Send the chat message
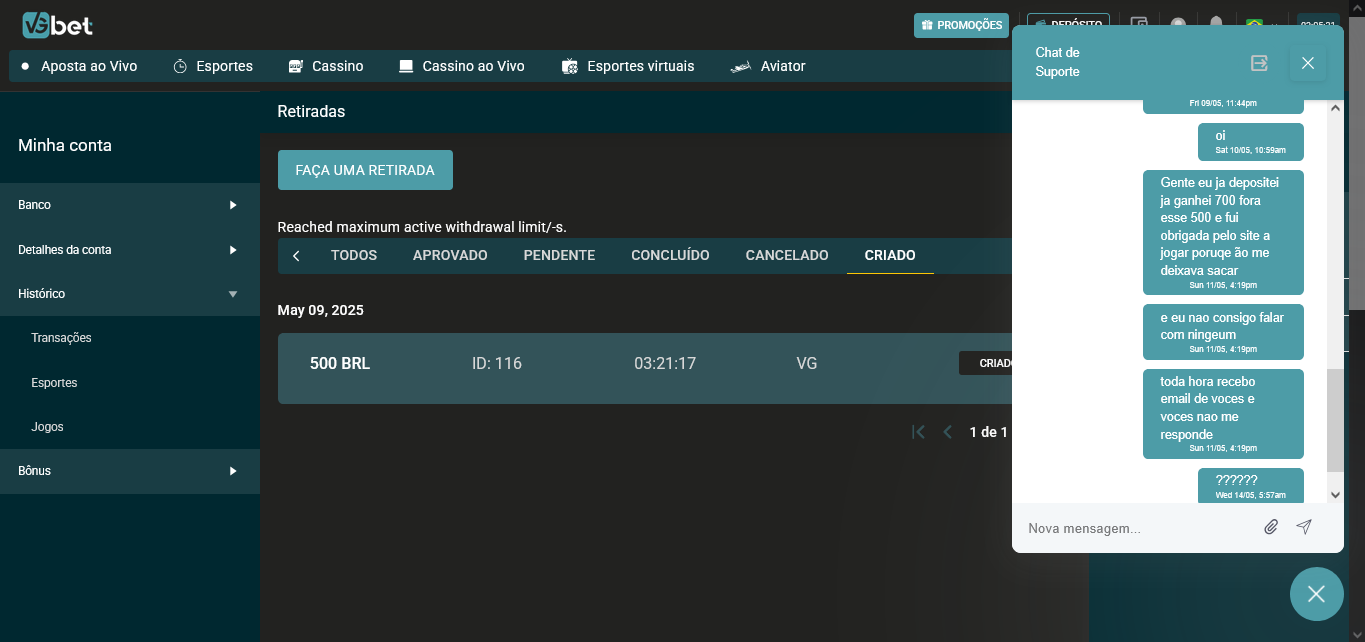The height and width of the screenshot is (642, 1365). coord(1304,527)
